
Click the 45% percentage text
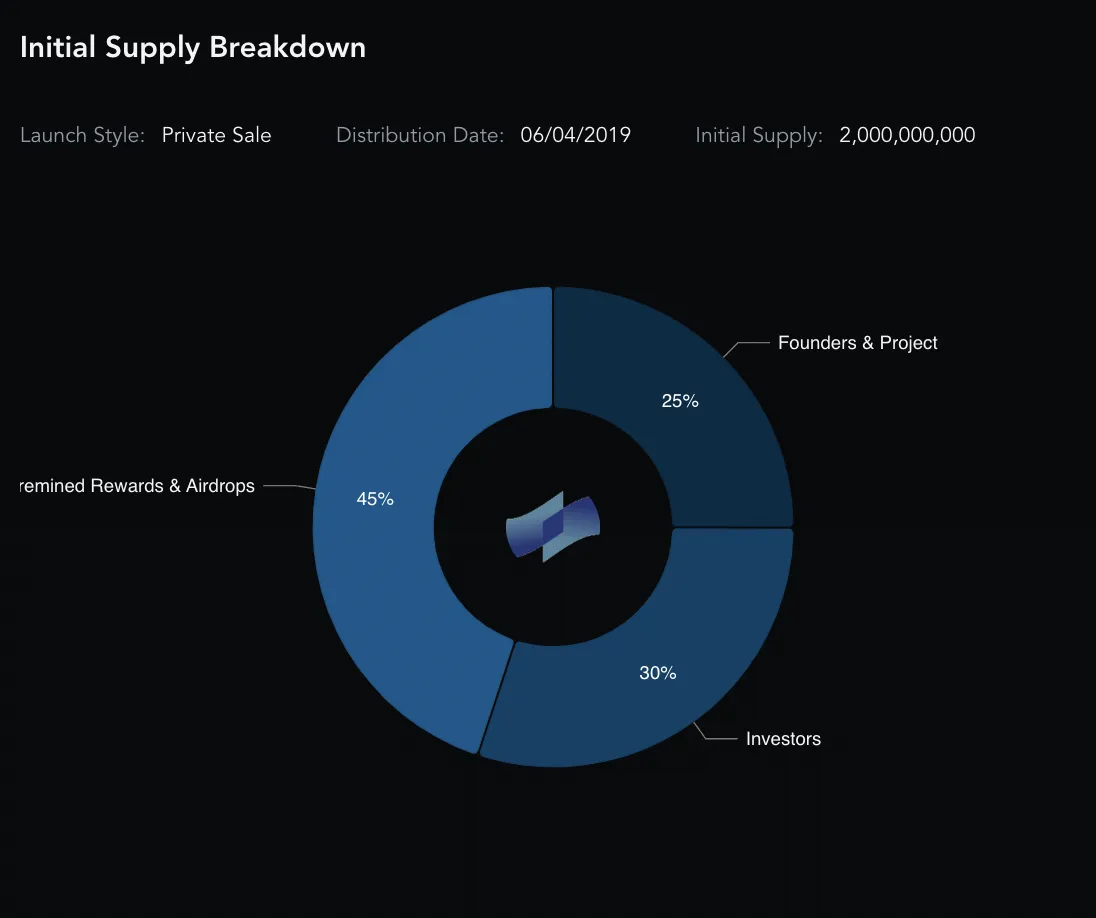tap(375, 499)
